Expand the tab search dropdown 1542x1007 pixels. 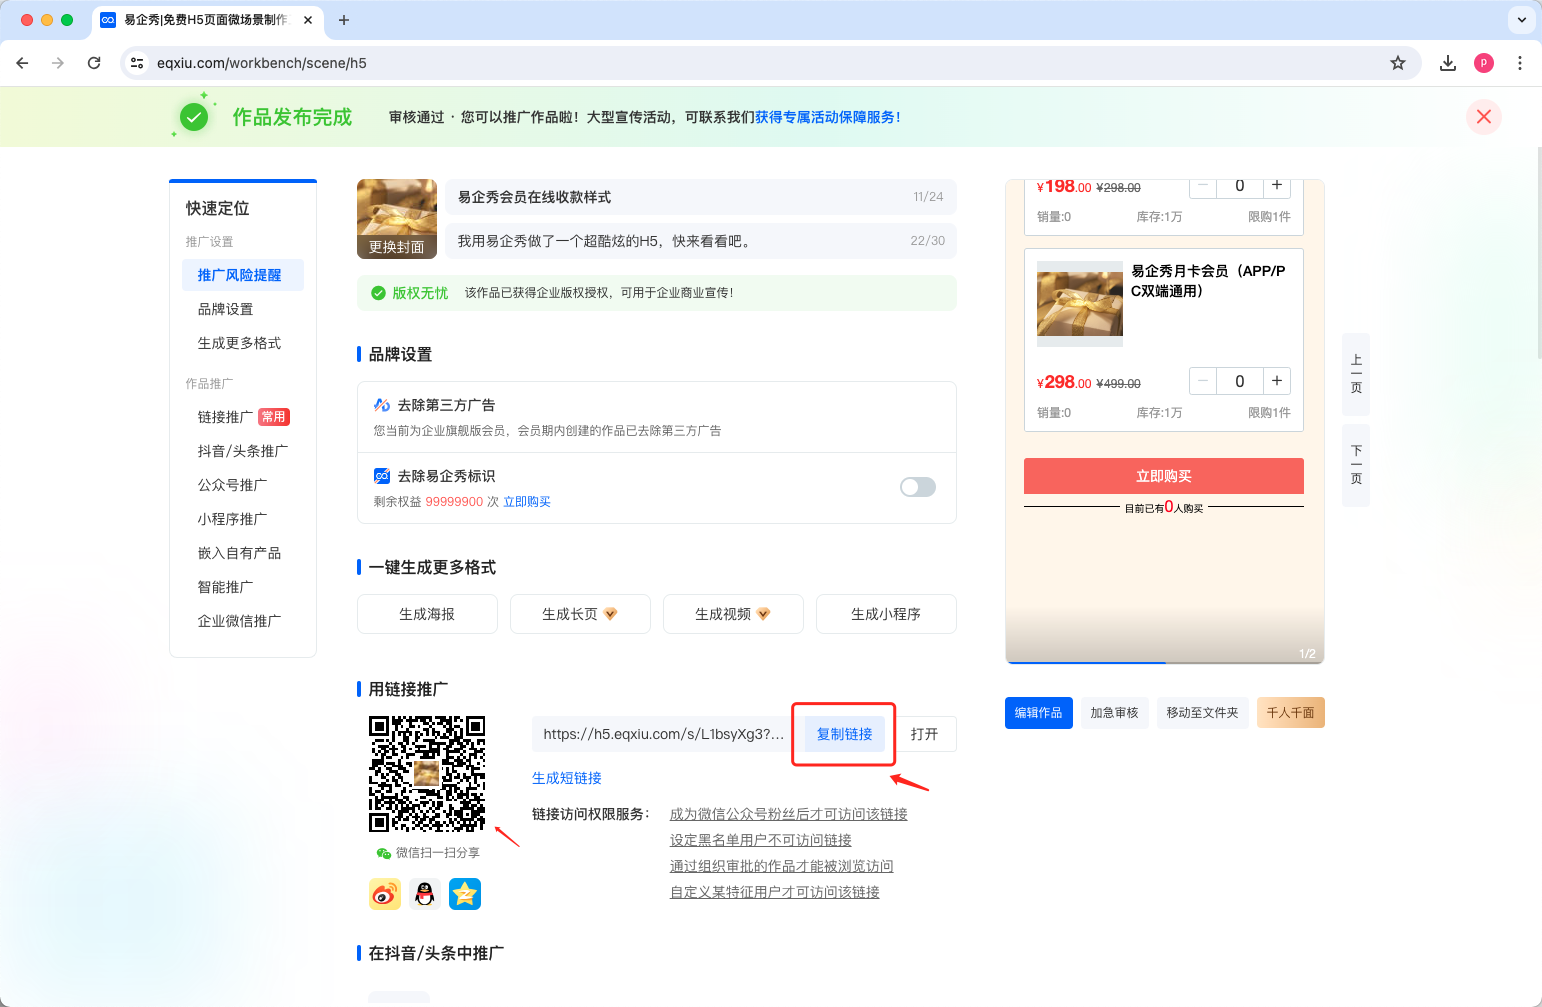click(1521, 19)
